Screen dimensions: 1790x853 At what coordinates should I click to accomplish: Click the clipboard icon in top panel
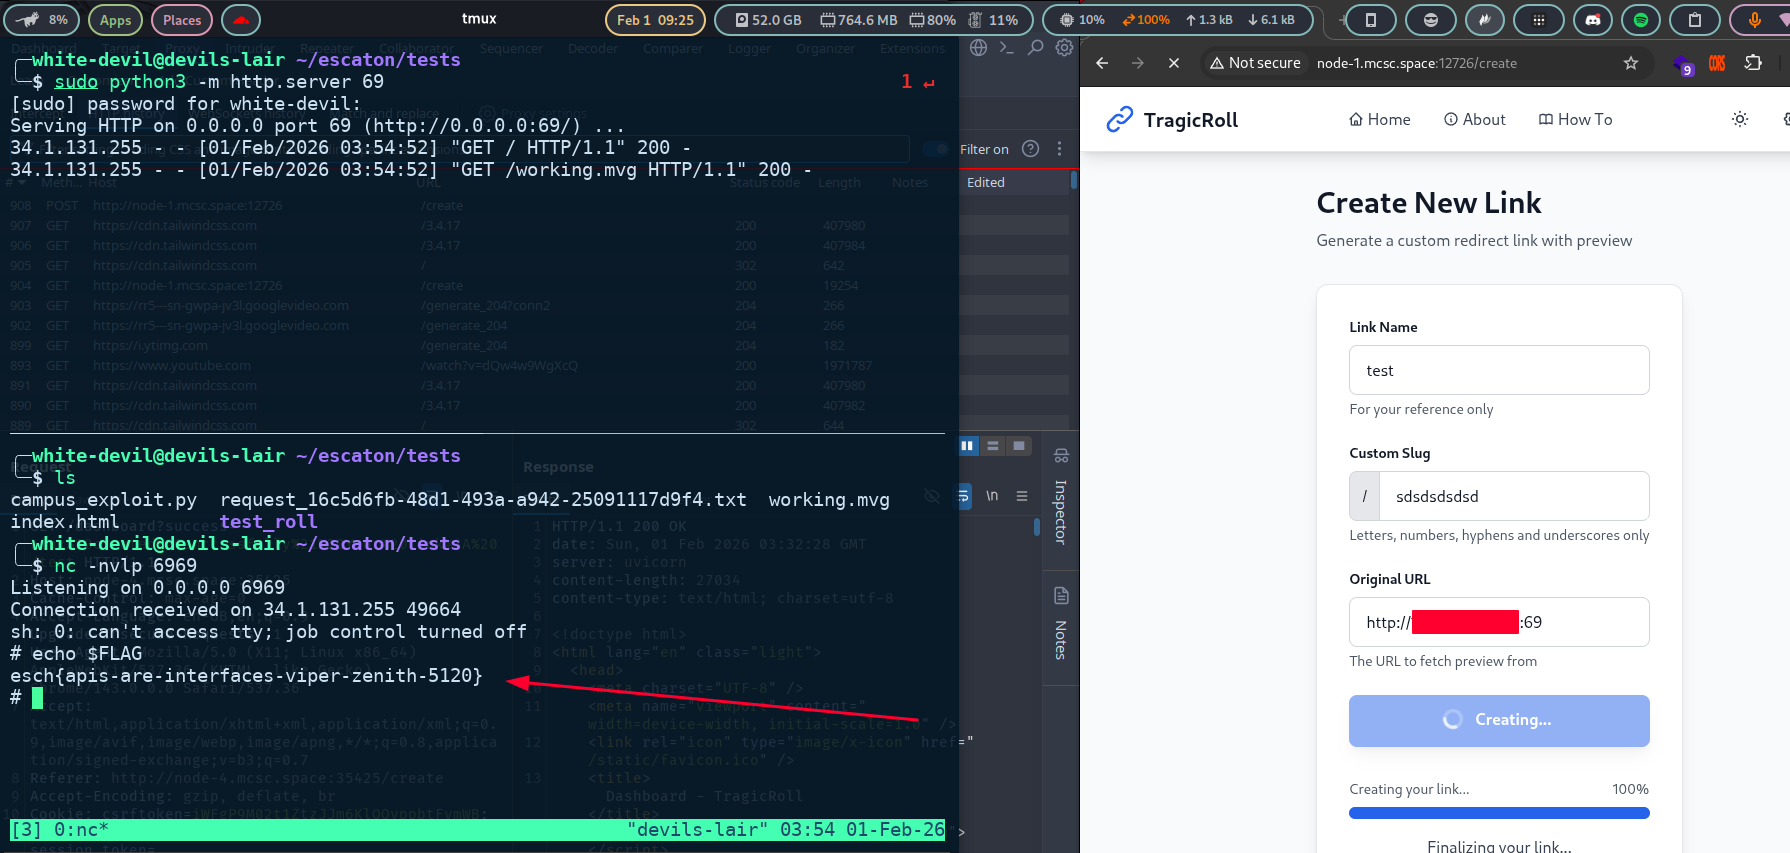coord(1695,20)
